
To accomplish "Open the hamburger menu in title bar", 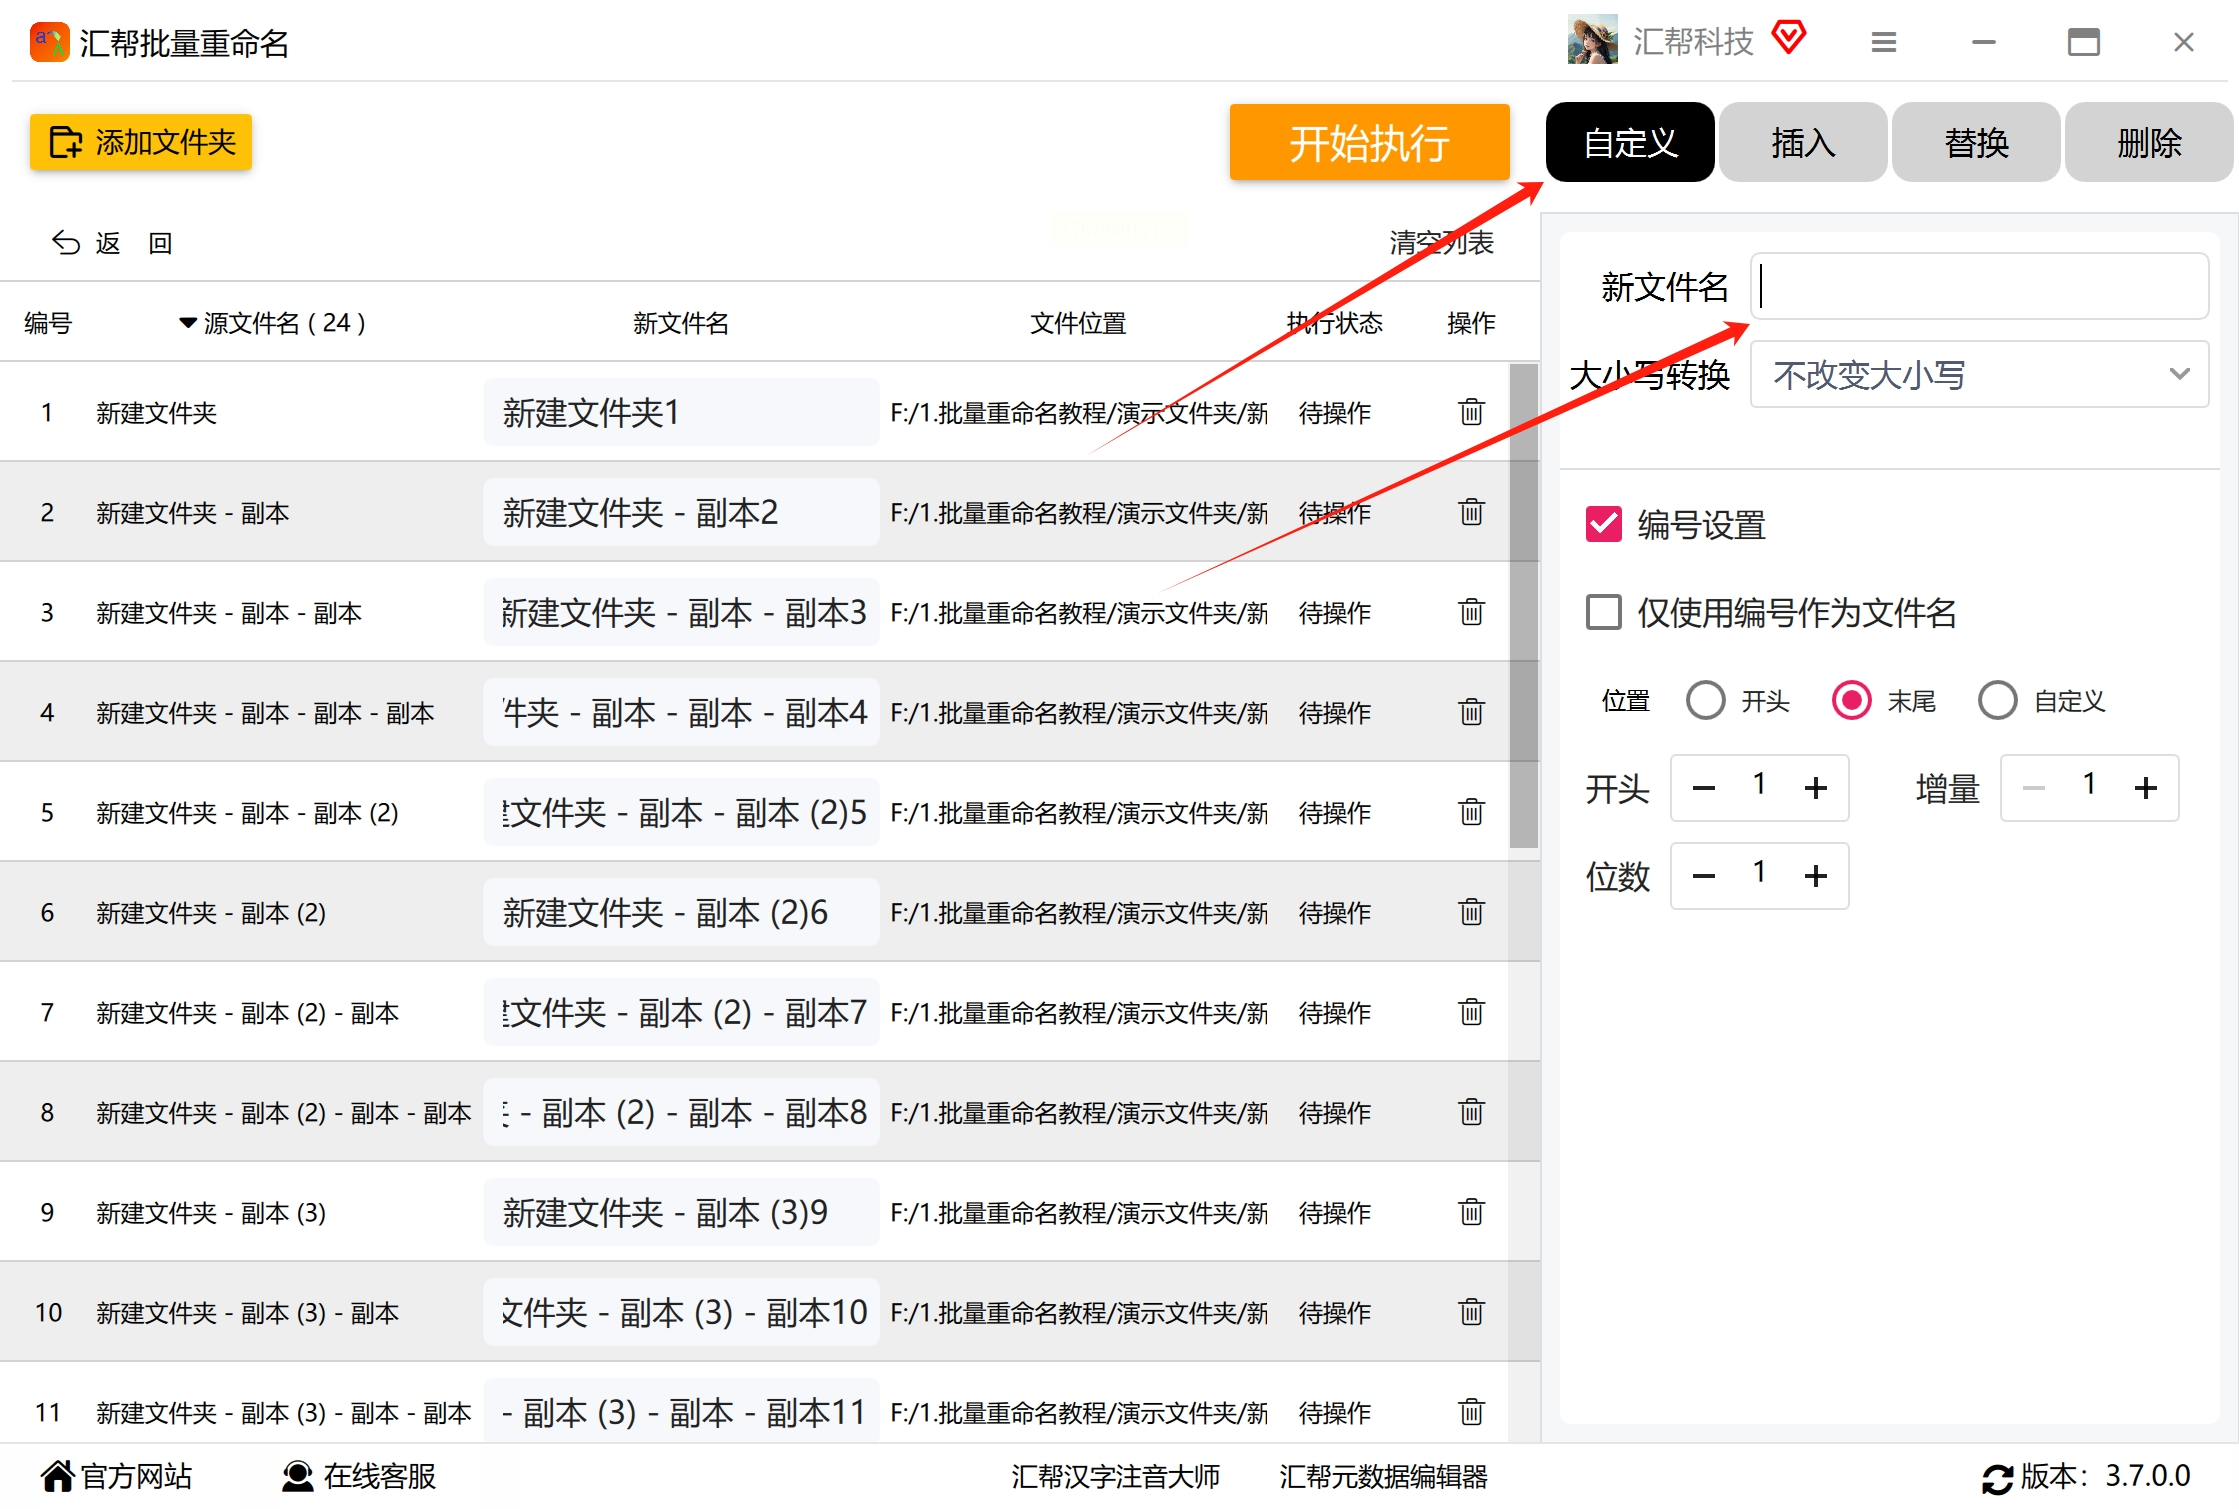I will point(1883,42).
